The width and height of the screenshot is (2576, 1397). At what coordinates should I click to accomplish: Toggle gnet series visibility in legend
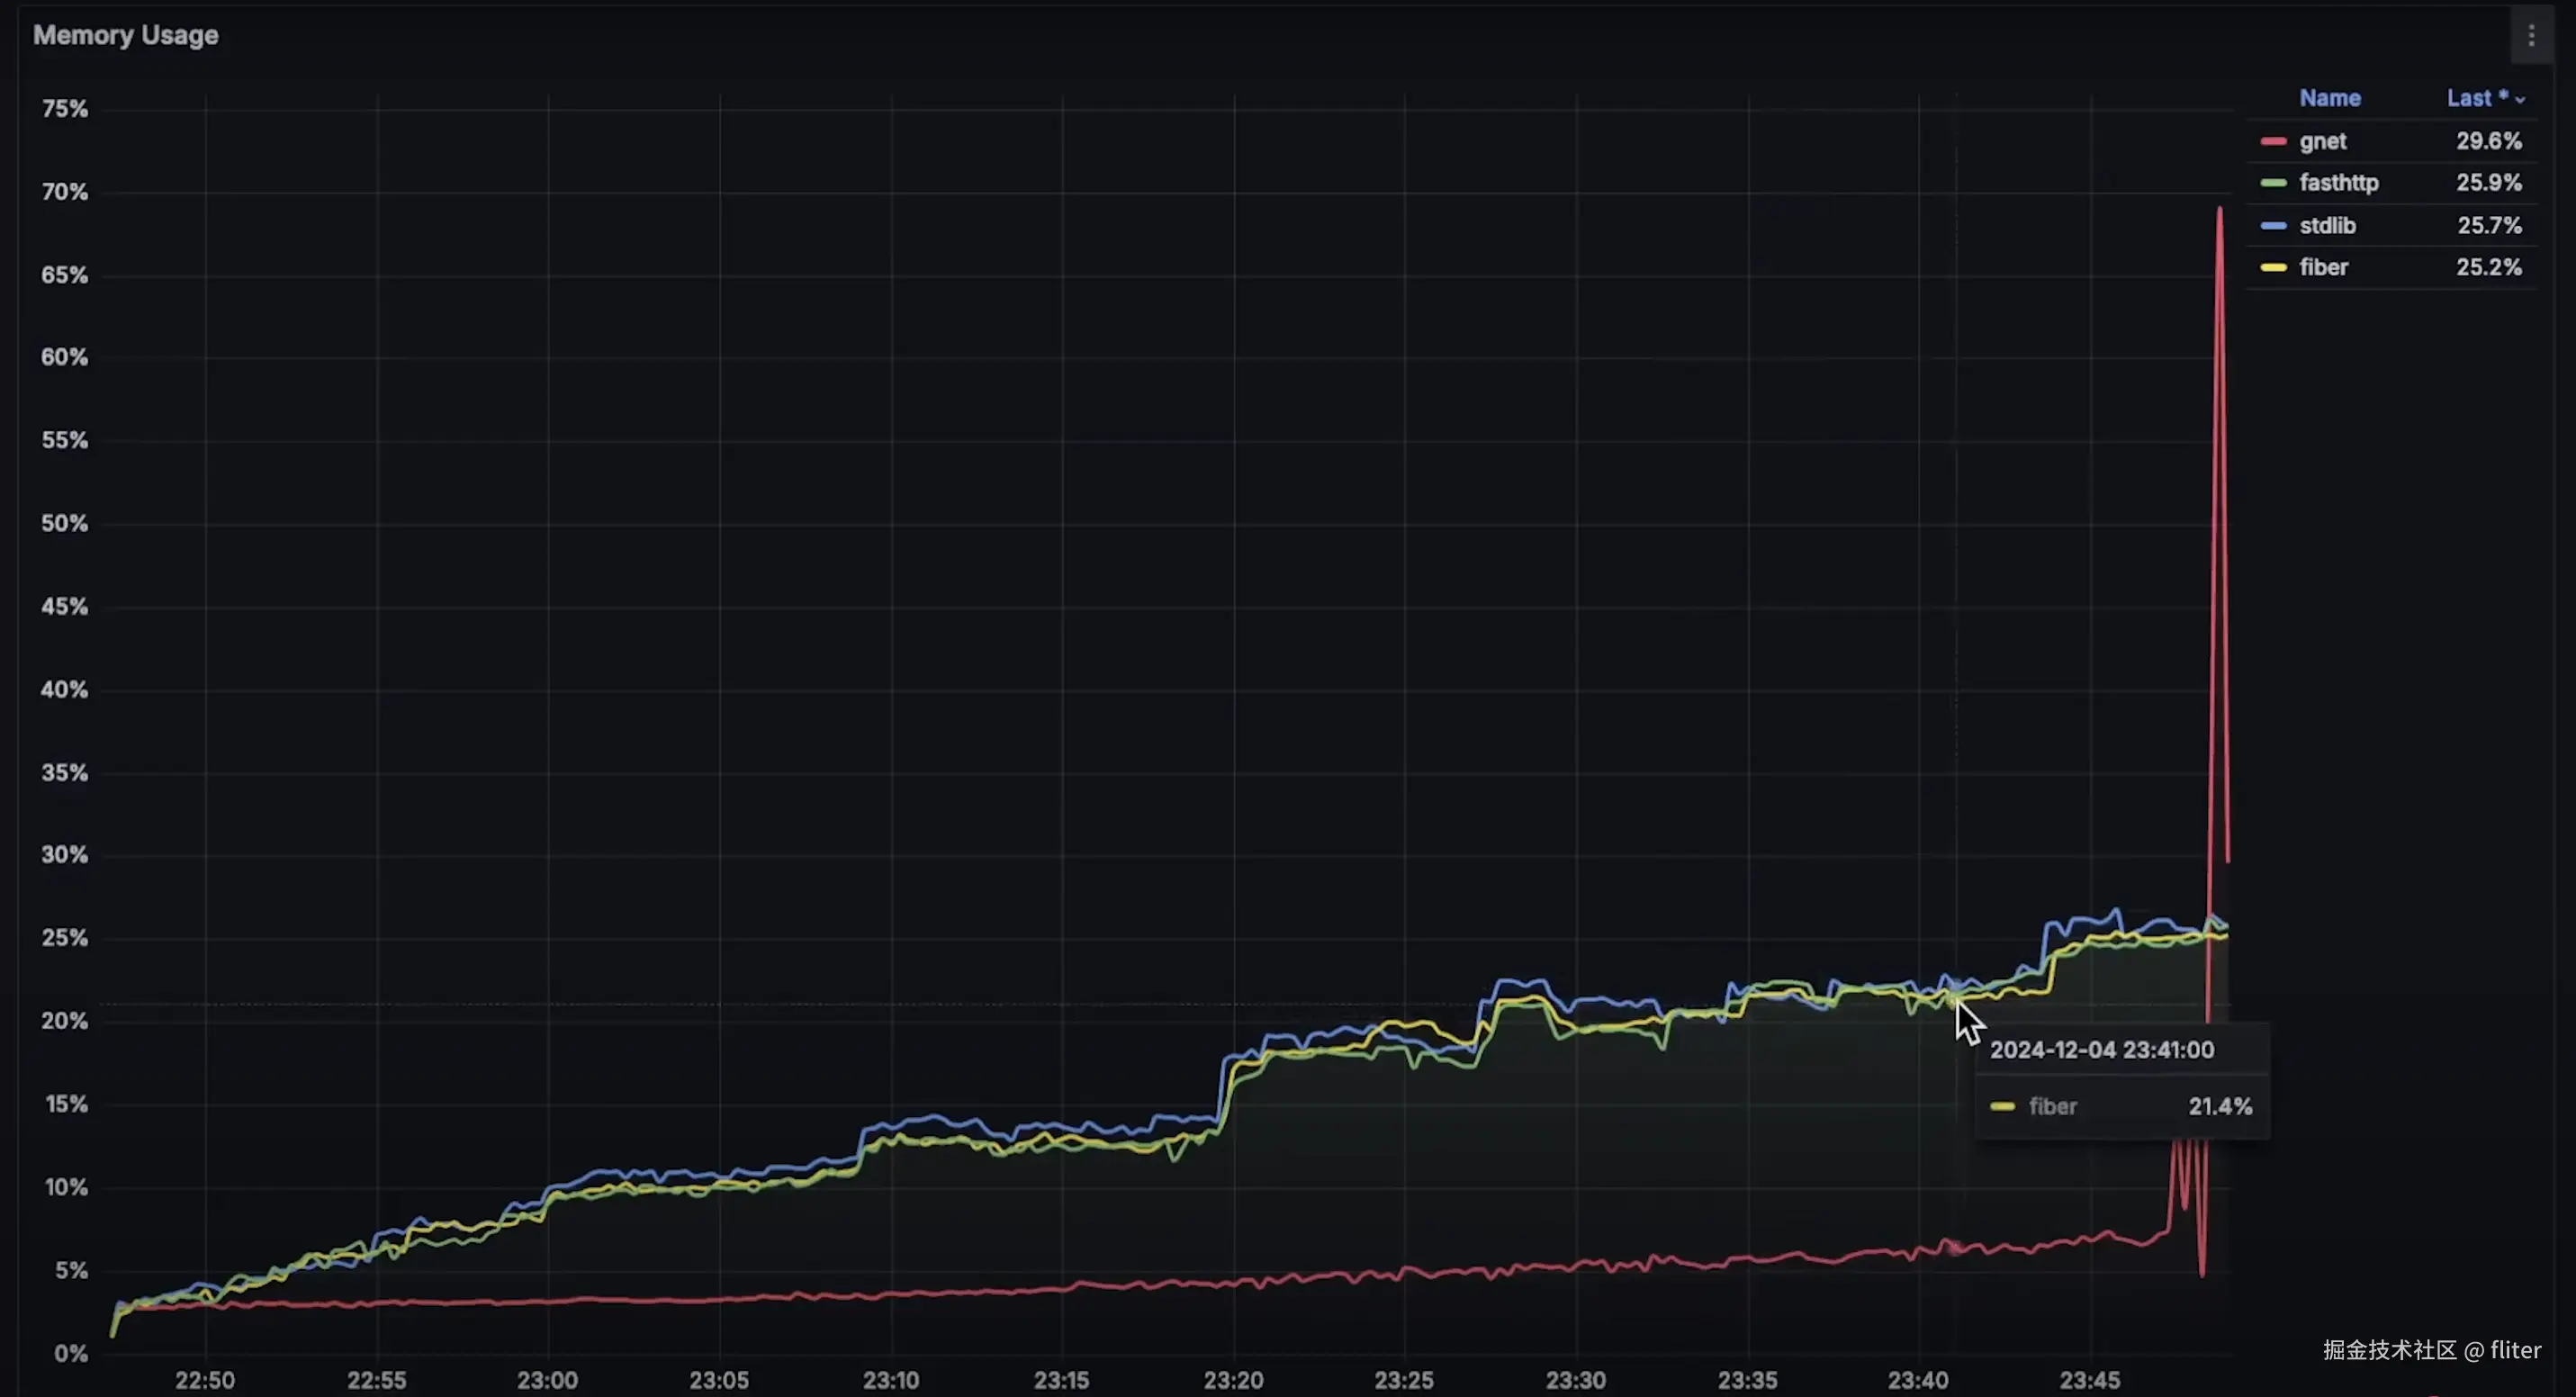point(2322,142)
